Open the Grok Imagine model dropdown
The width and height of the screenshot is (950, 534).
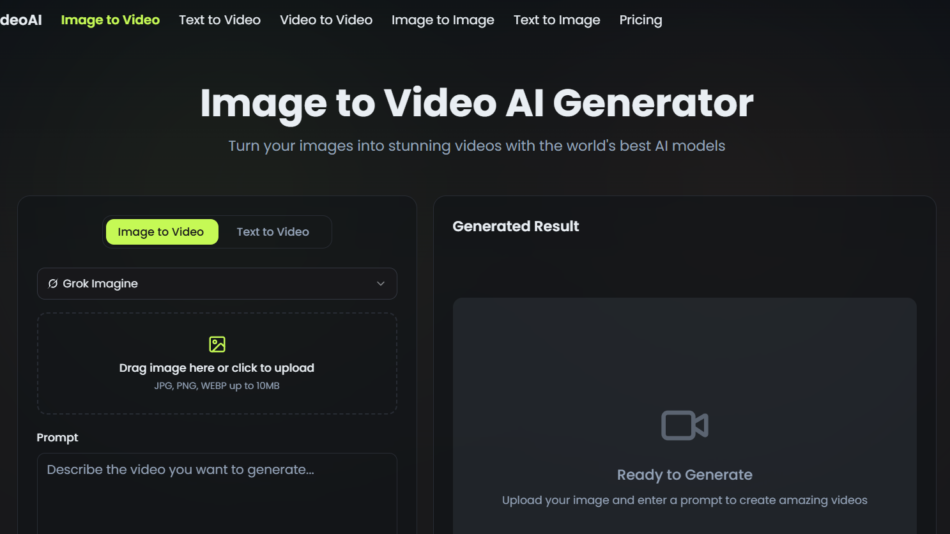click(217, 284)
